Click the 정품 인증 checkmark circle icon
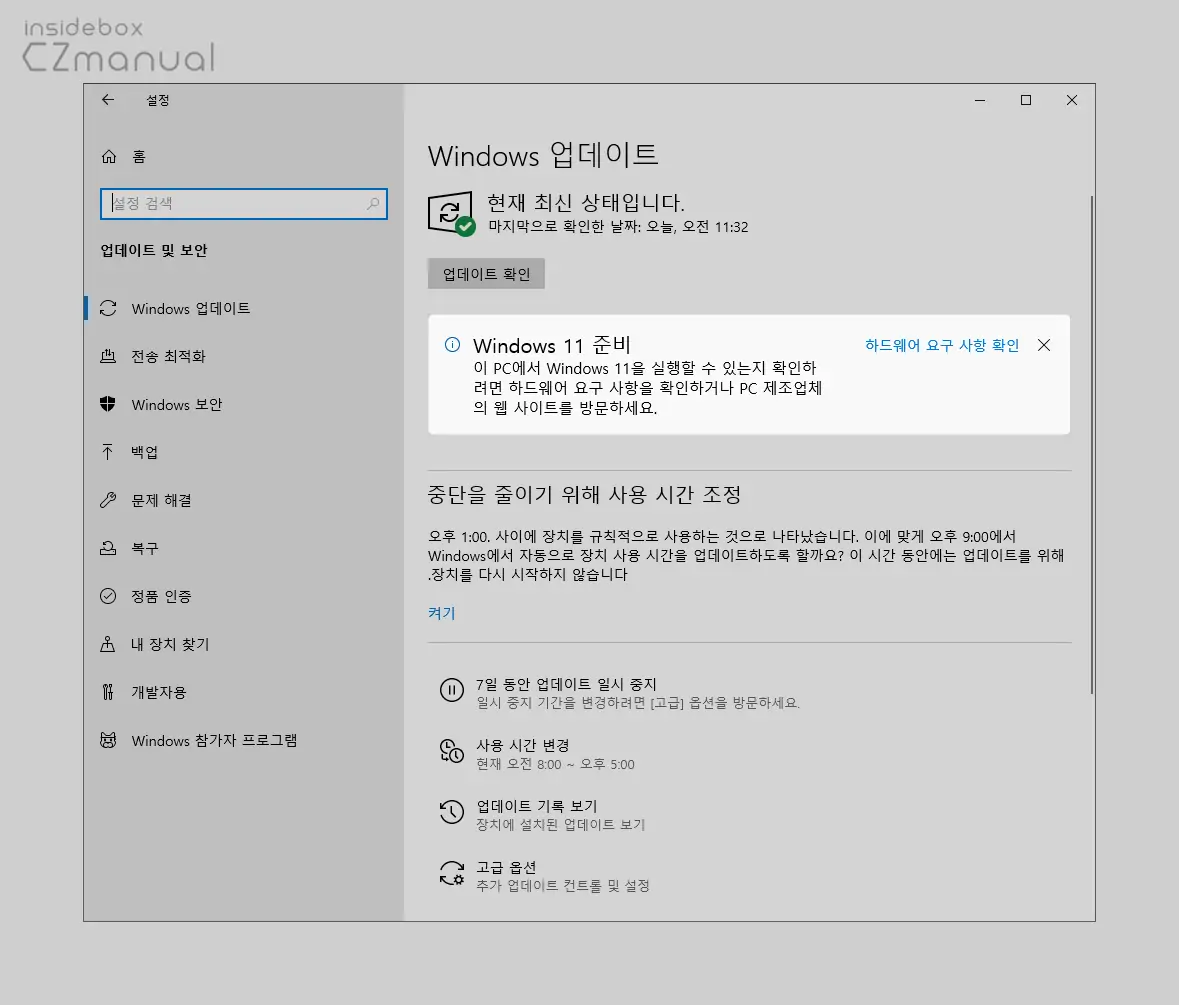The height and width of the screenshot is (1005, 1179). click(108, 596)
